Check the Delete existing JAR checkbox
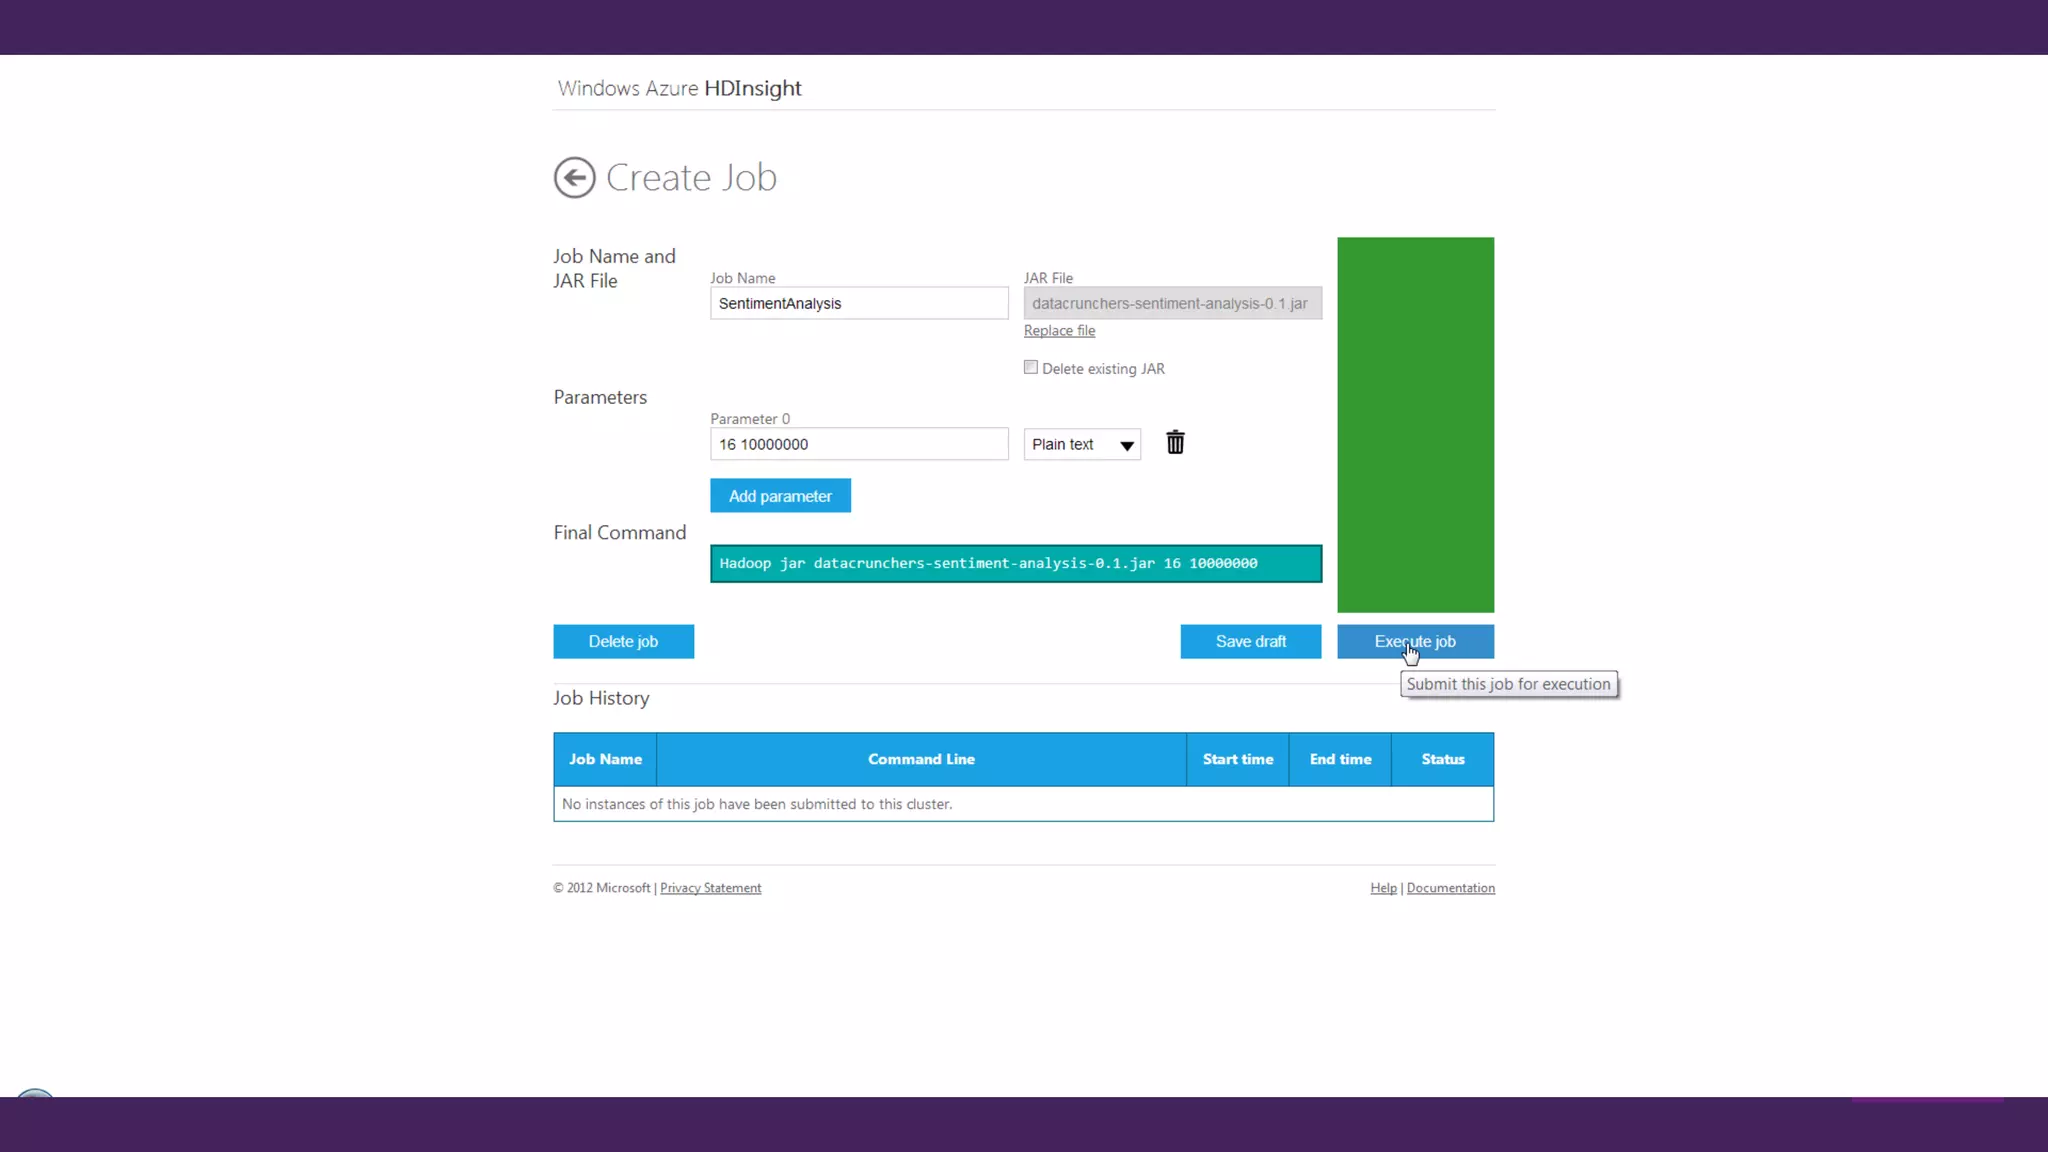The image size is (2048, 1152). [1031, 367]
